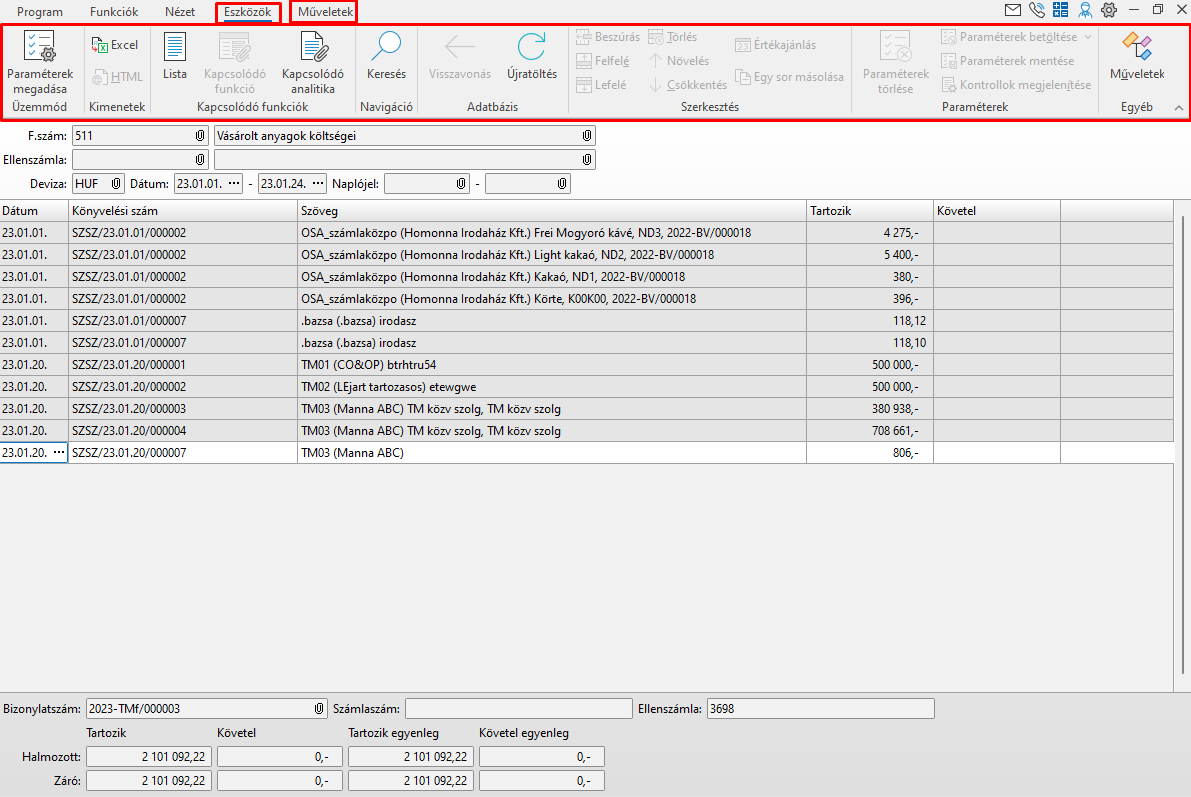Click the user profile icon in the title bar
Screen dimensions: 1191x797
click(1085, 11)
